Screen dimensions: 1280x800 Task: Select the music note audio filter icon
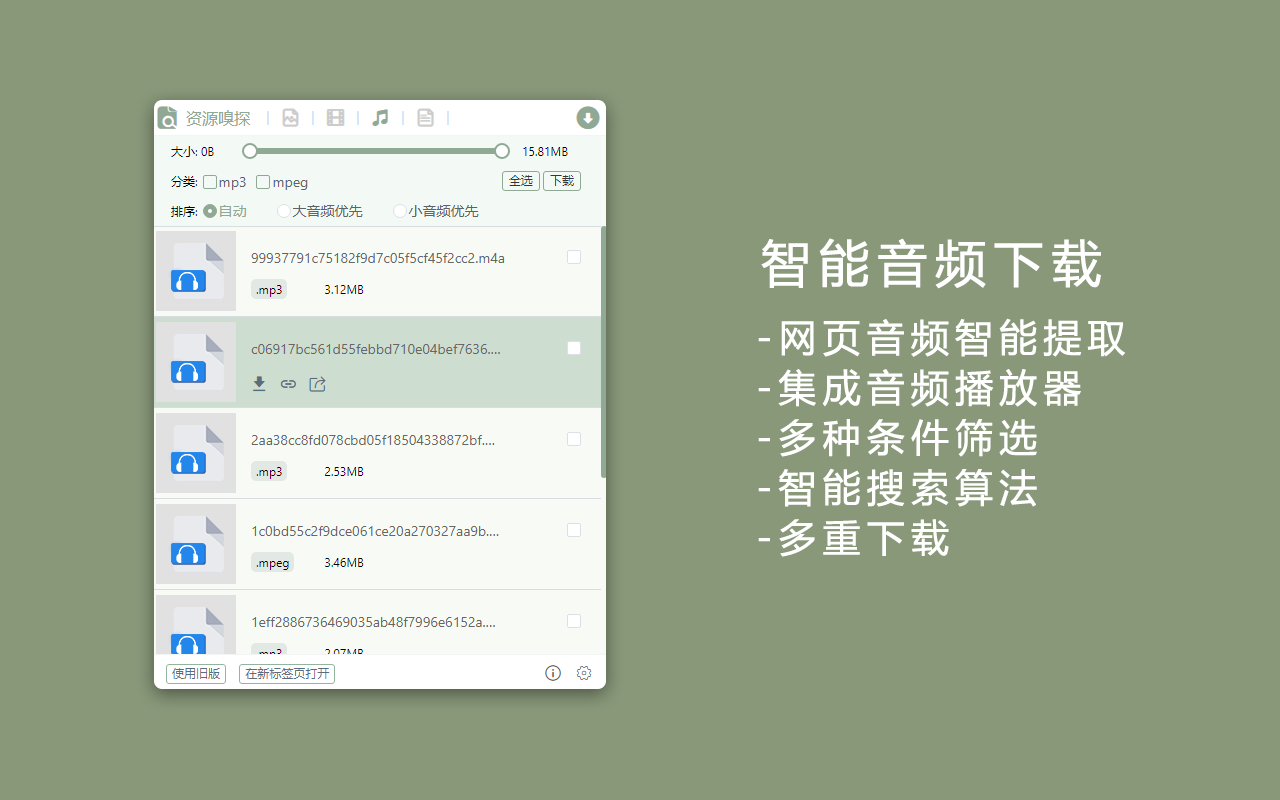coord(380,117)
